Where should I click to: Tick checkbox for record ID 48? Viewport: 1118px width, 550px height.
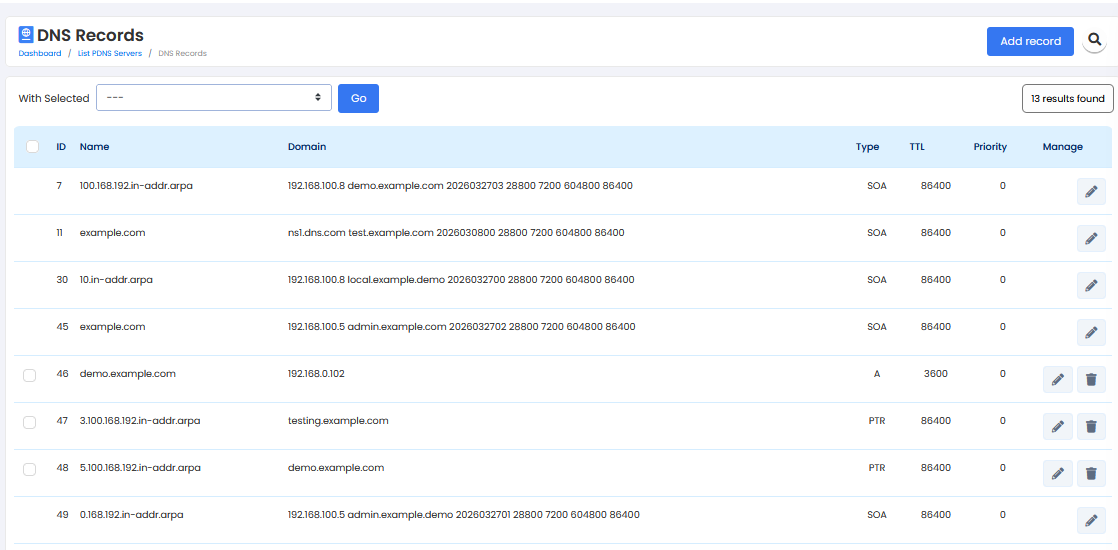[x=29, y=469]
